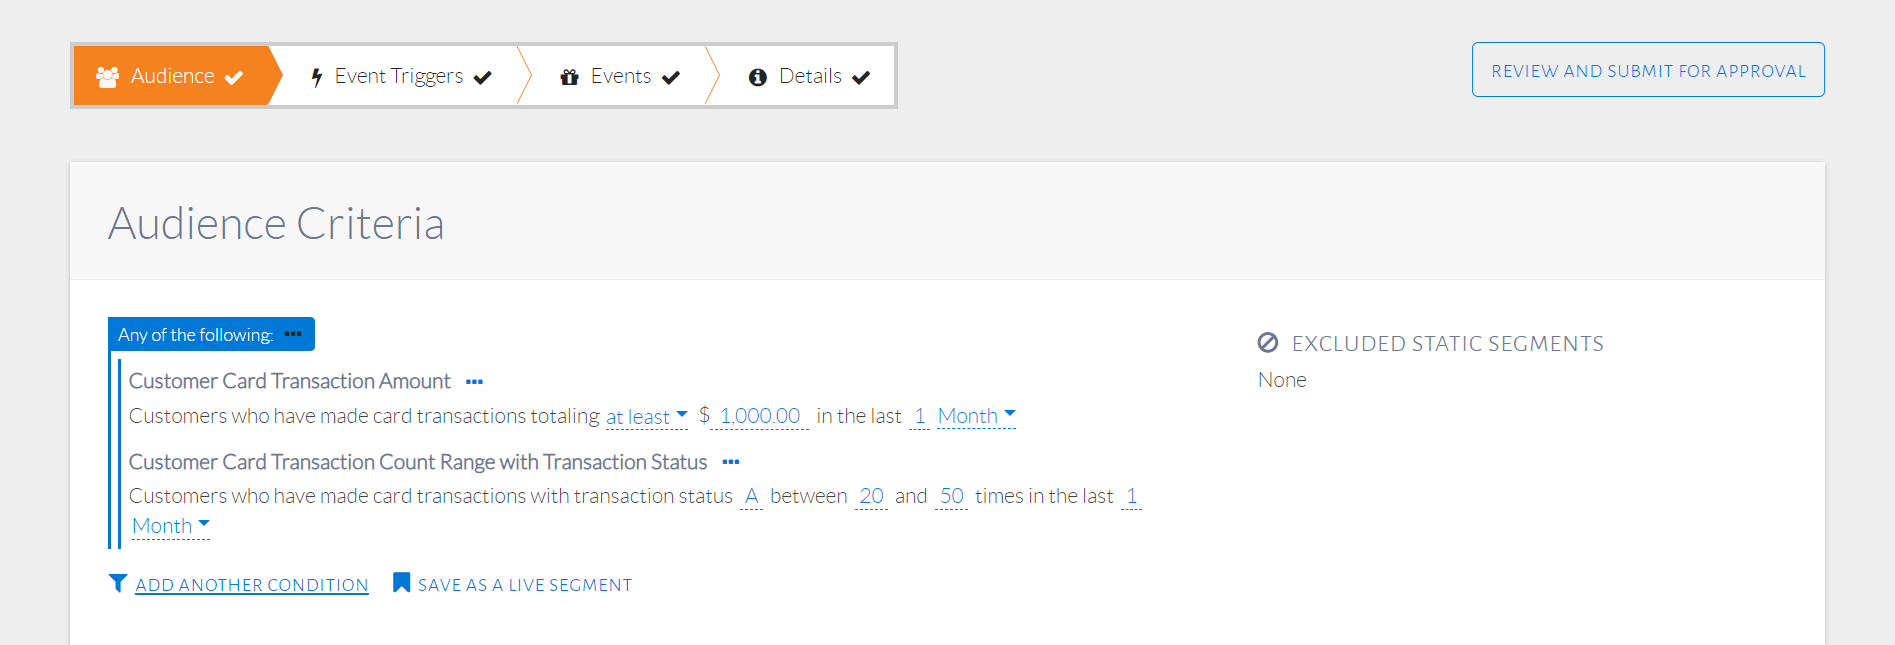Click the Details info icon
The width and height of the screenshot is (1895, 645).
[757, 77]
